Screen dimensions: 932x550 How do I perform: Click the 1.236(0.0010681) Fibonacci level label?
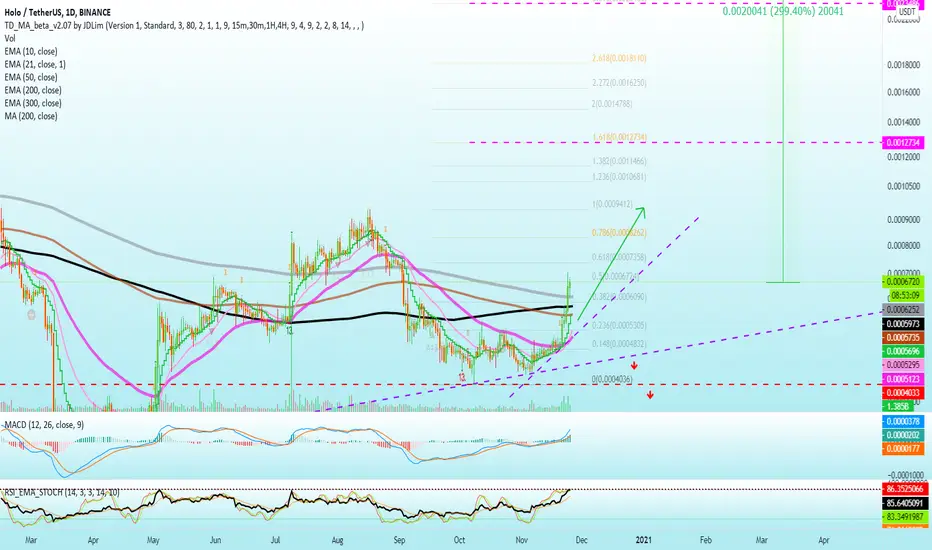[x=619, y=177]
